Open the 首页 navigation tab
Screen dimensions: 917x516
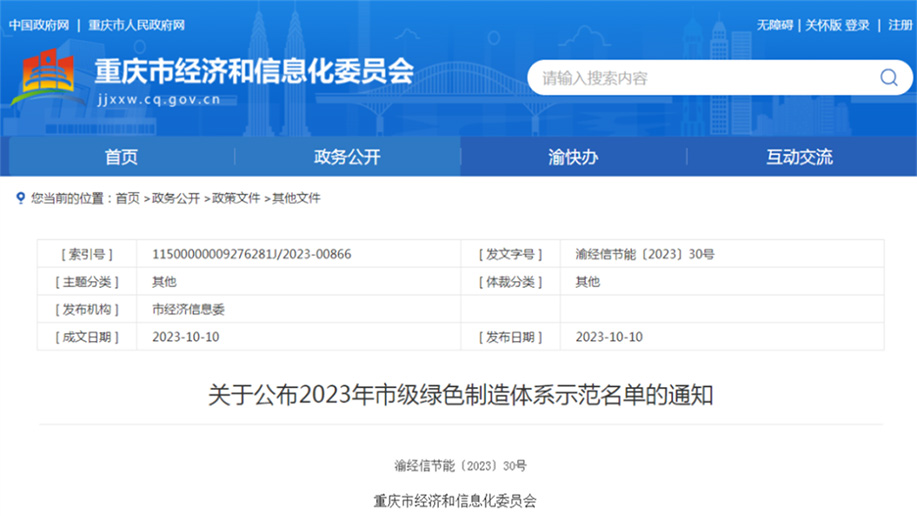pyautogui.click(x=121, y=157)
